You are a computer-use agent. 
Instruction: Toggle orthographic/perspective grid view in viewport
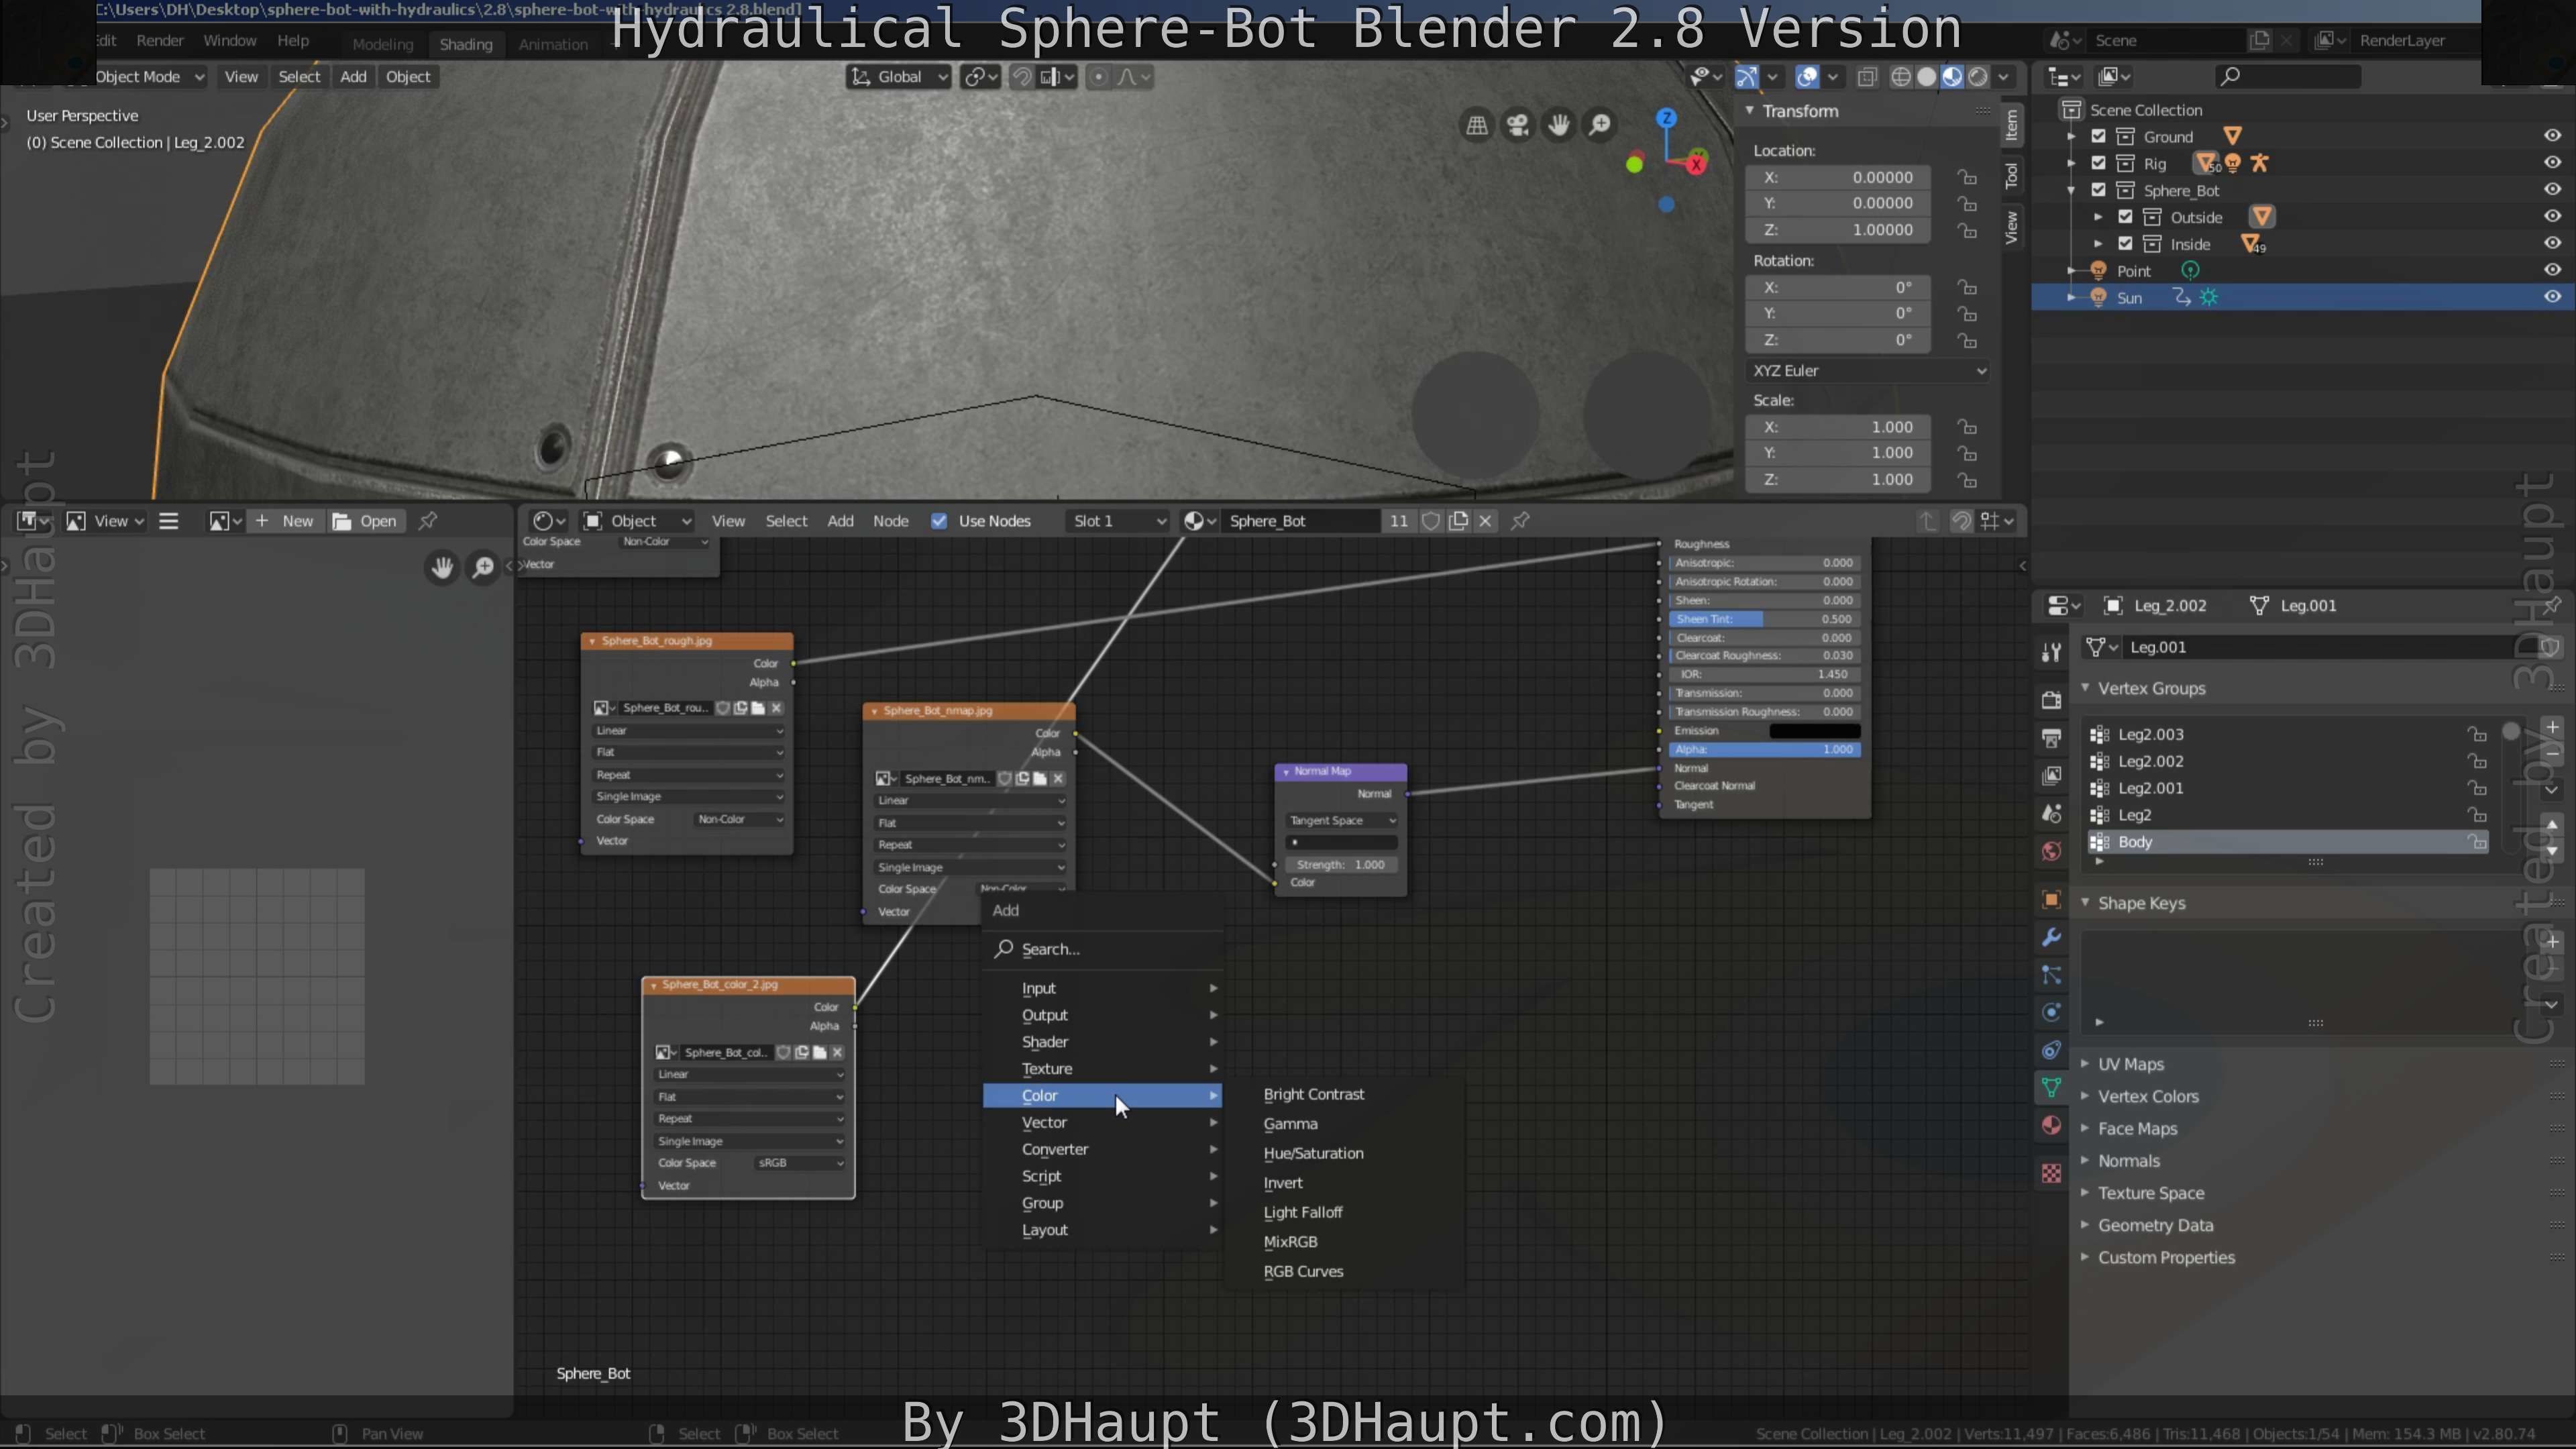1476,125
